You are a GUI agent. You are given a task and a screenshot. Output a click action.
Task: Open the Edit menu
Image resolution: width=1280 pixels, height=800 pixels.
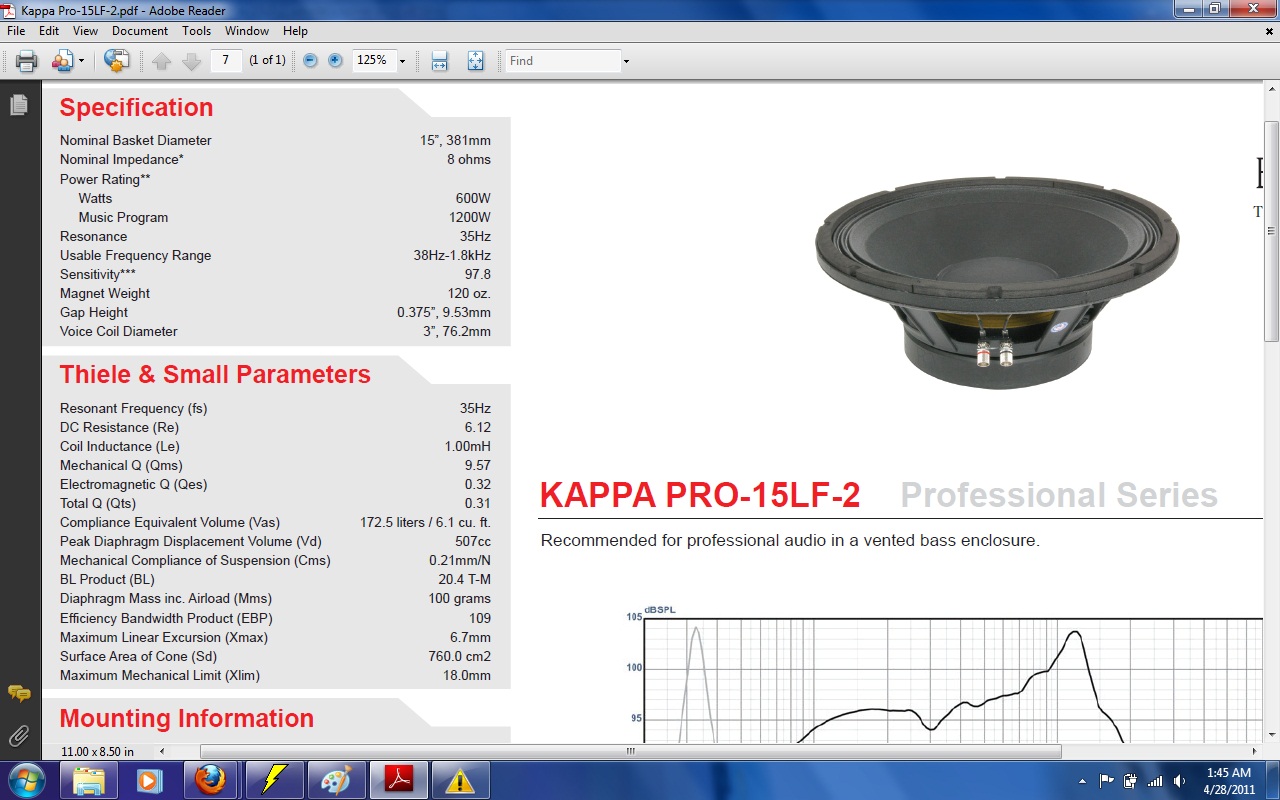point(49,31)
